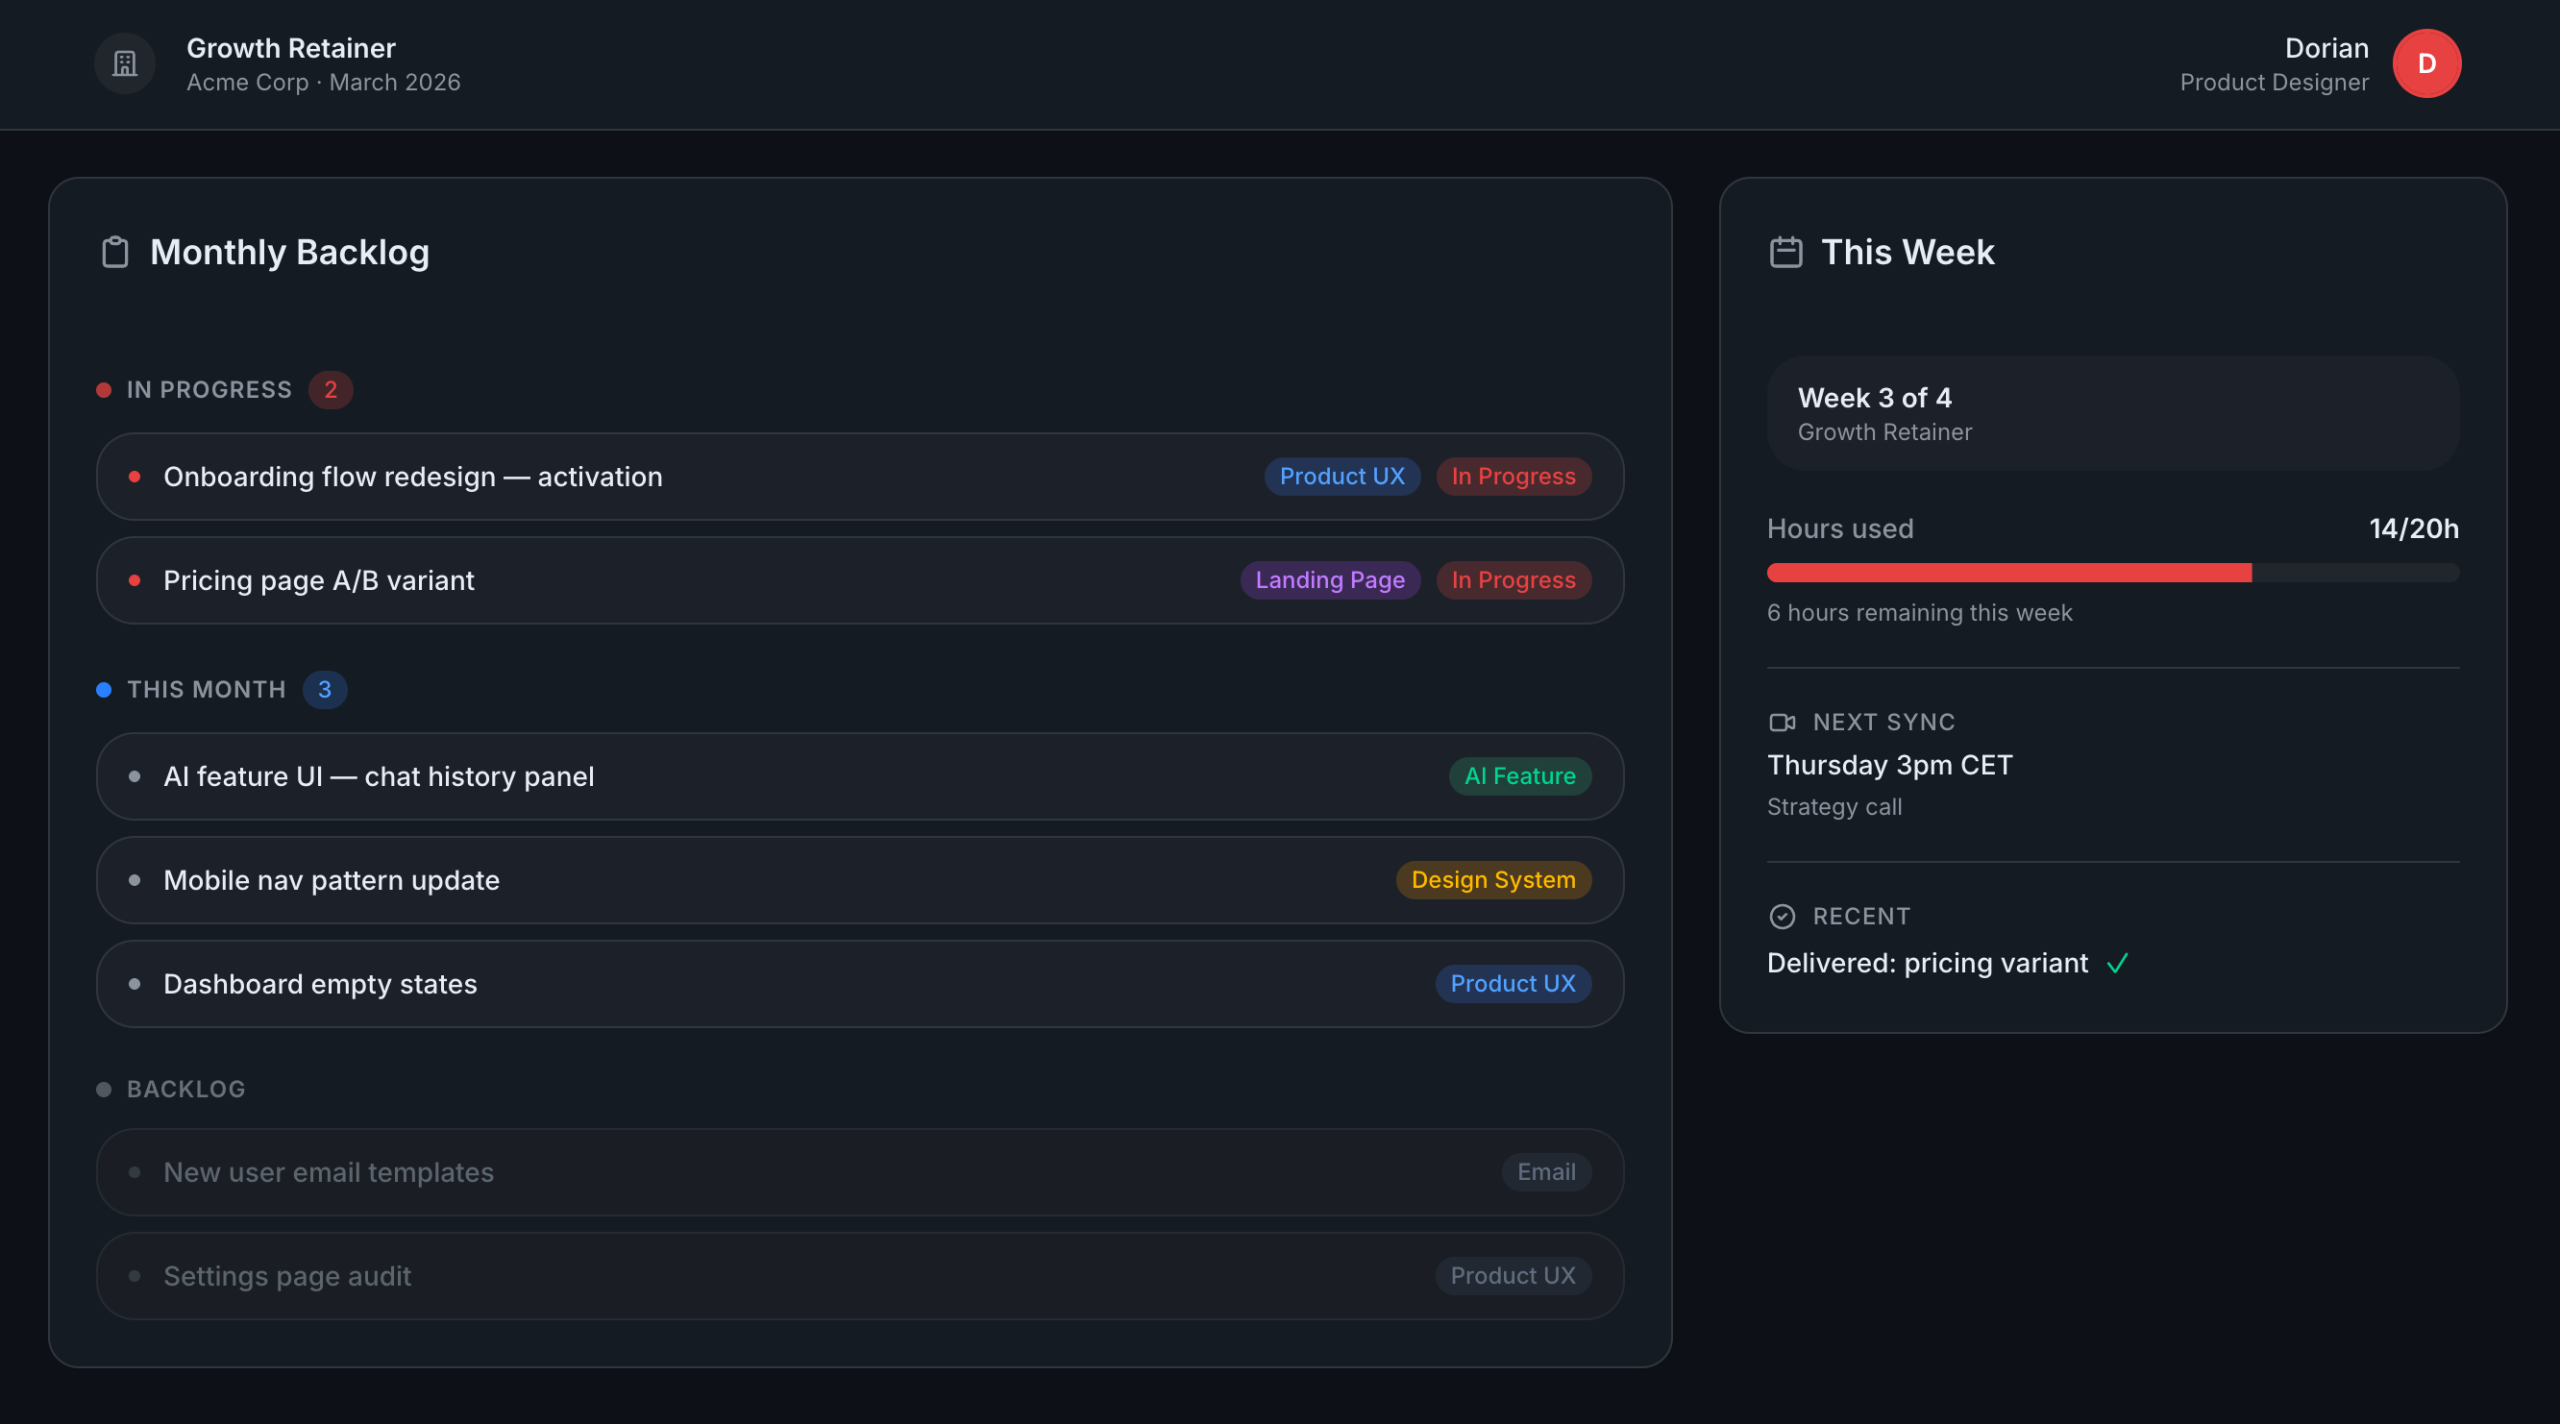Click the Landing Page tag
Screen dimensions: 2560x1424
1329,581
